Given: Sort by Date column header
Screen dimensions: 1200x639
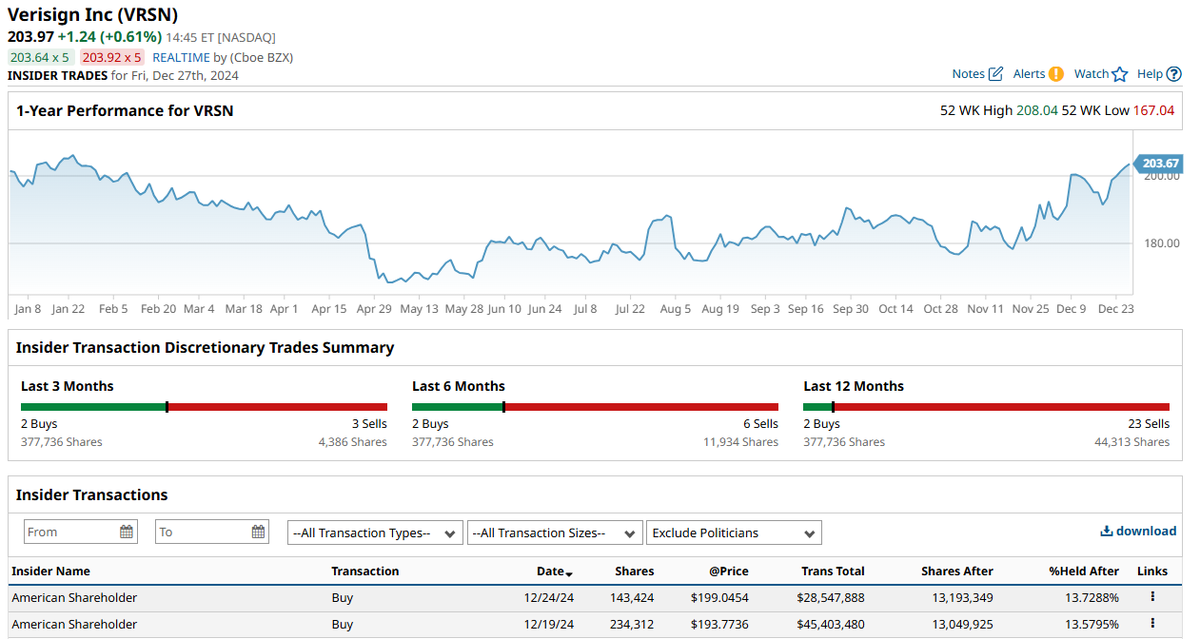Looking at the screenshot, I should tap(554, 571).
